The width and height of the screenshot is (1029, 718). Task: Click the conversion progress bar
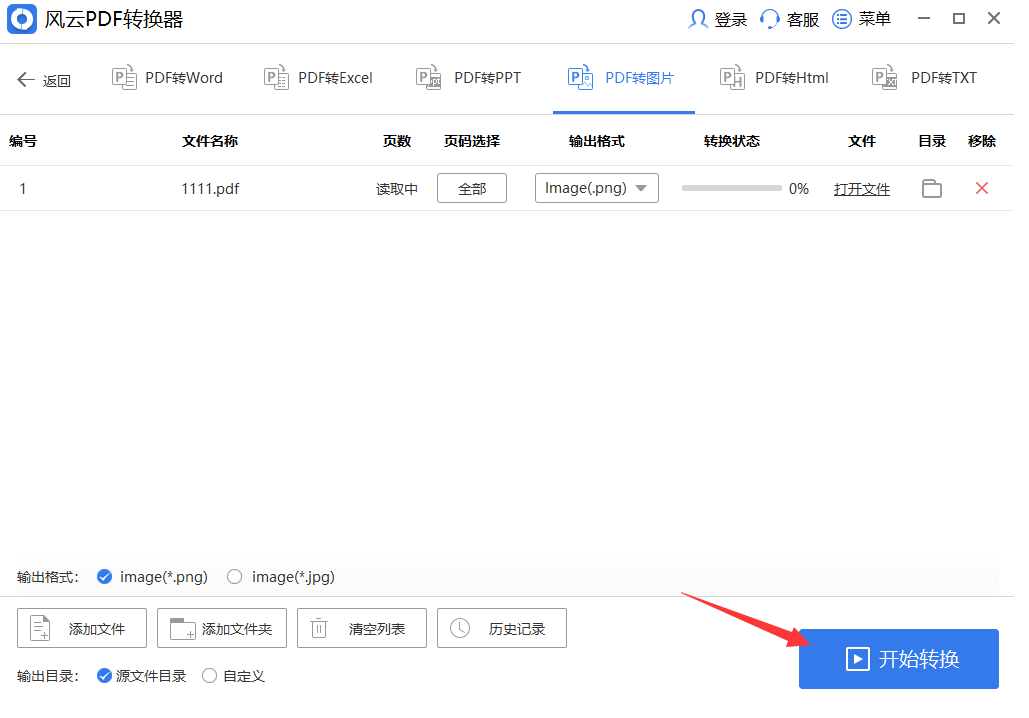731,188
